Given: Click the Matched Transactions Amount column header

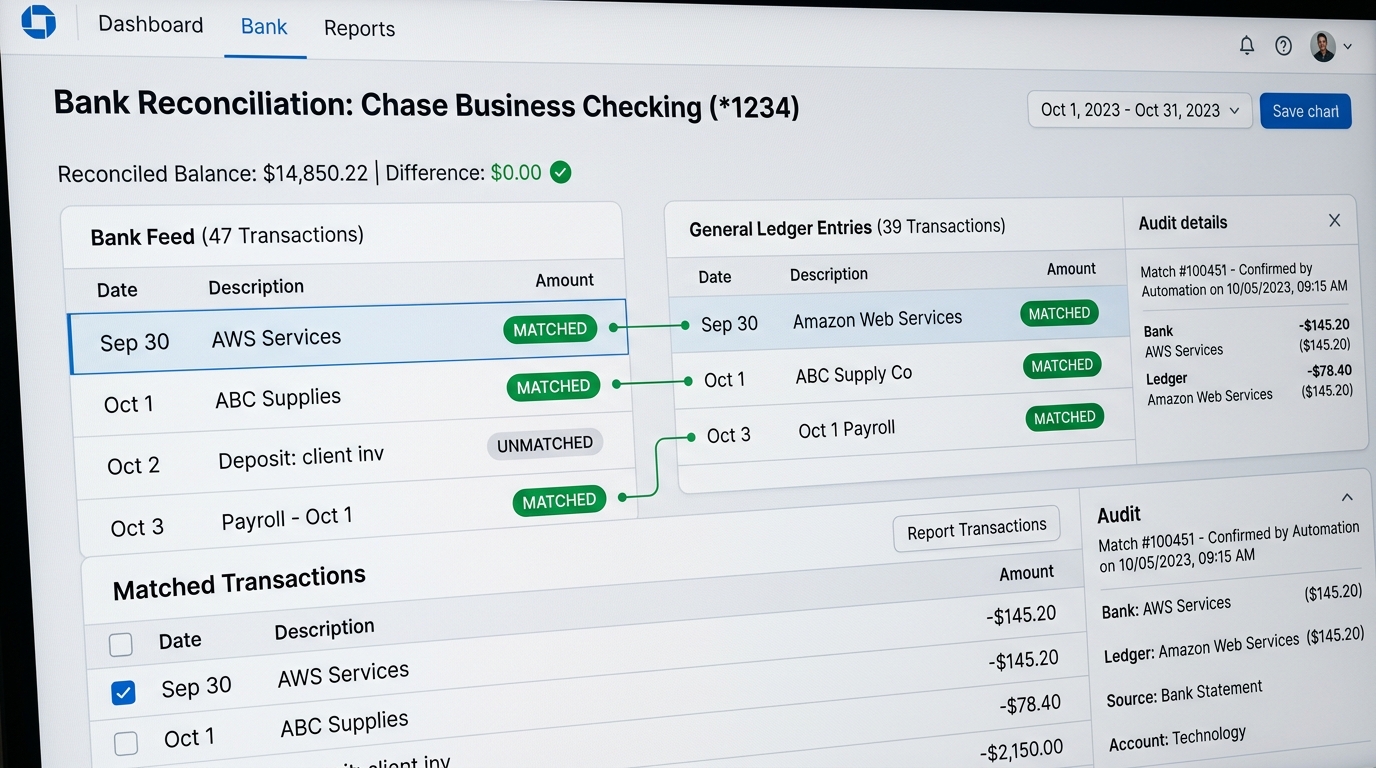Looking at the screenshot, I should point(1026,572).
